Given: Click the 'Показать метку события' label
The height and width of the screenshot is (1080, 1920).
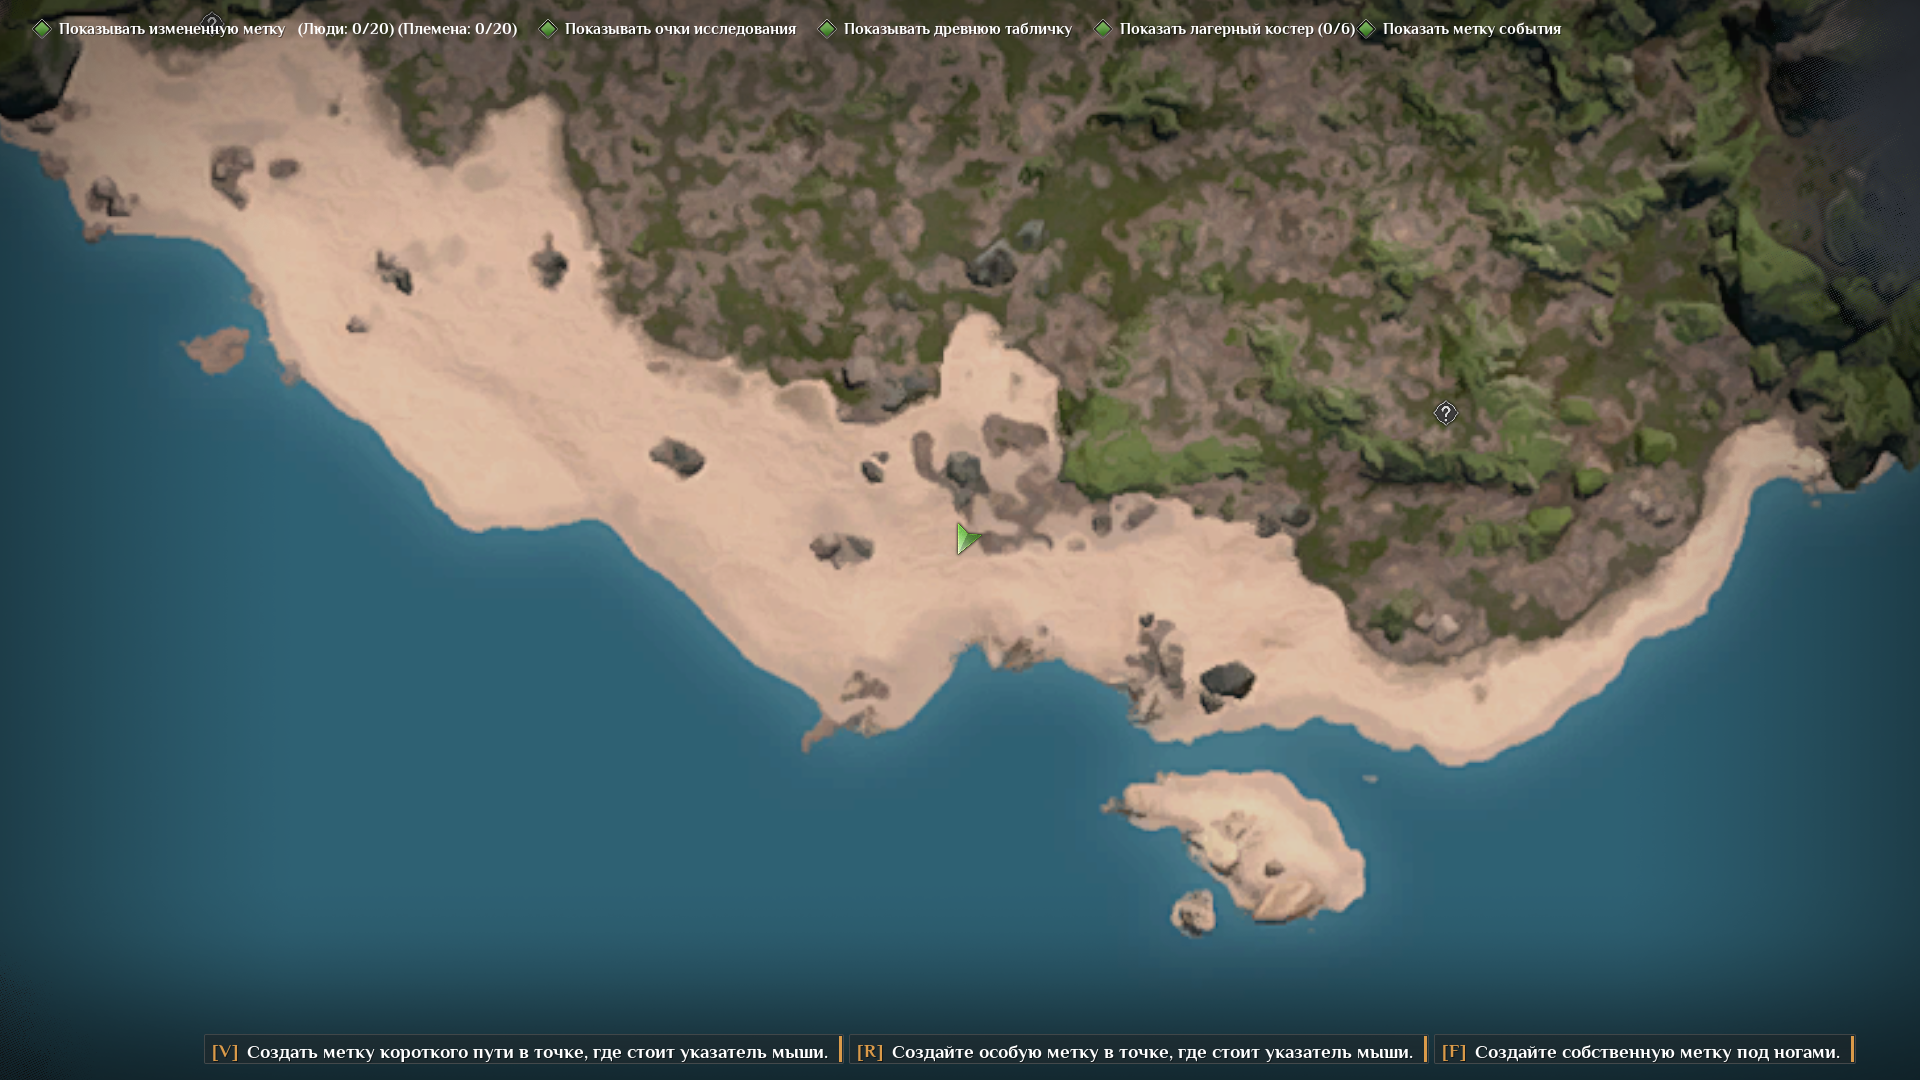Looking at the screenshot, I should 1472,29.
